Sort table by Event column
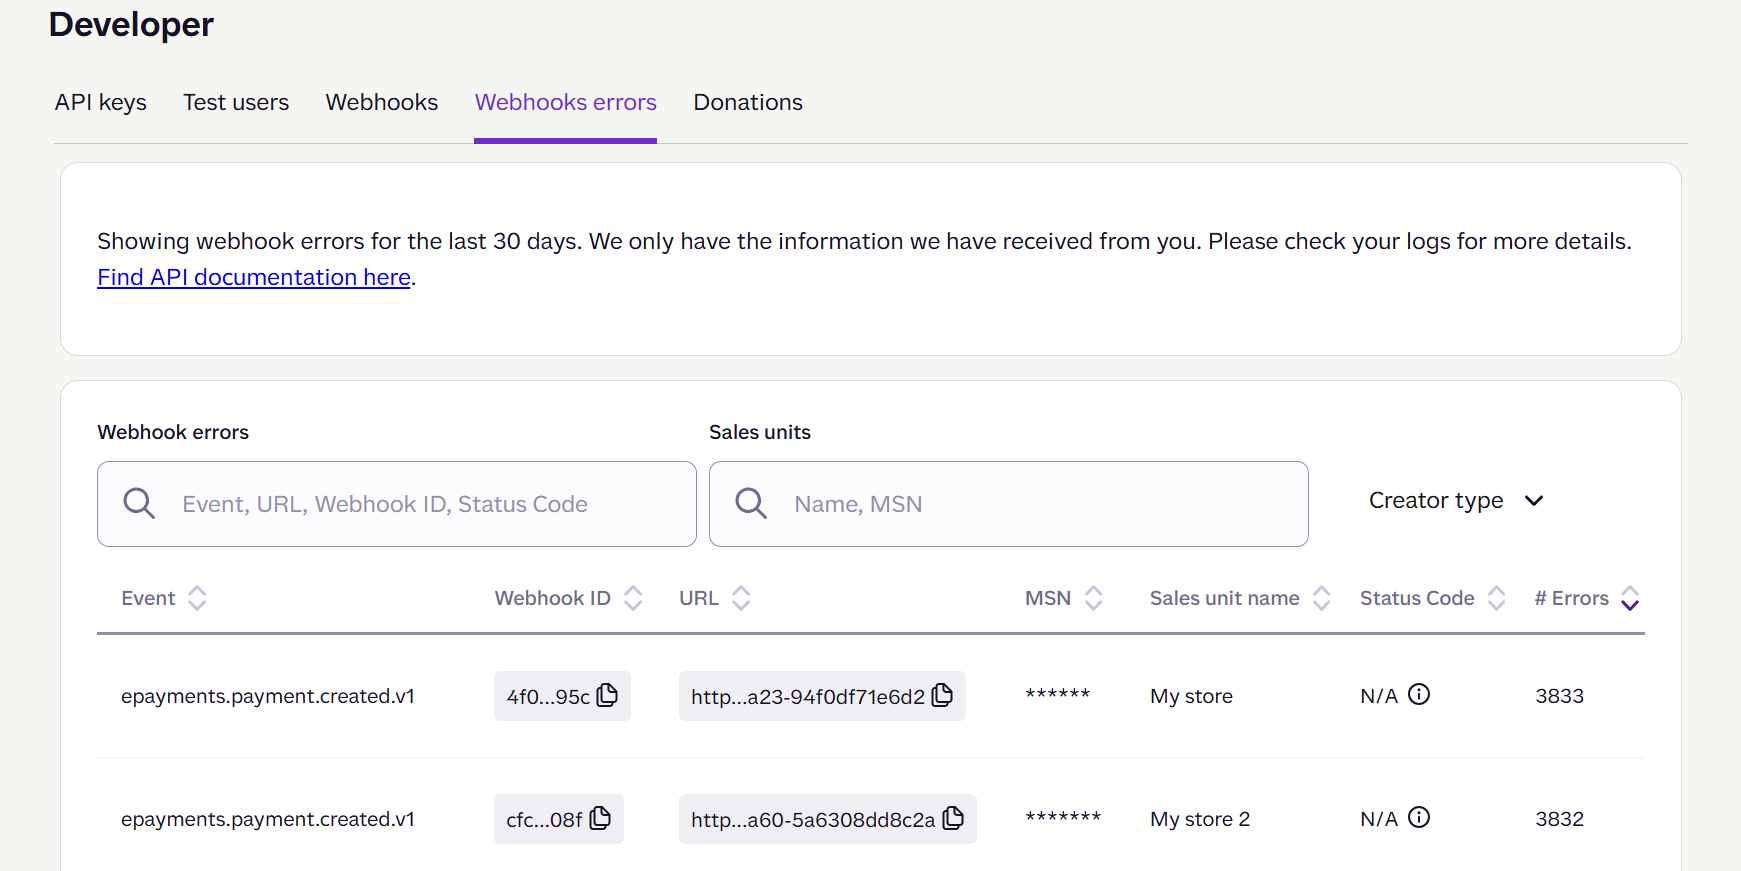Viewport: 1741px width, 871px height. pyautogui.click(x=197, y=598)
